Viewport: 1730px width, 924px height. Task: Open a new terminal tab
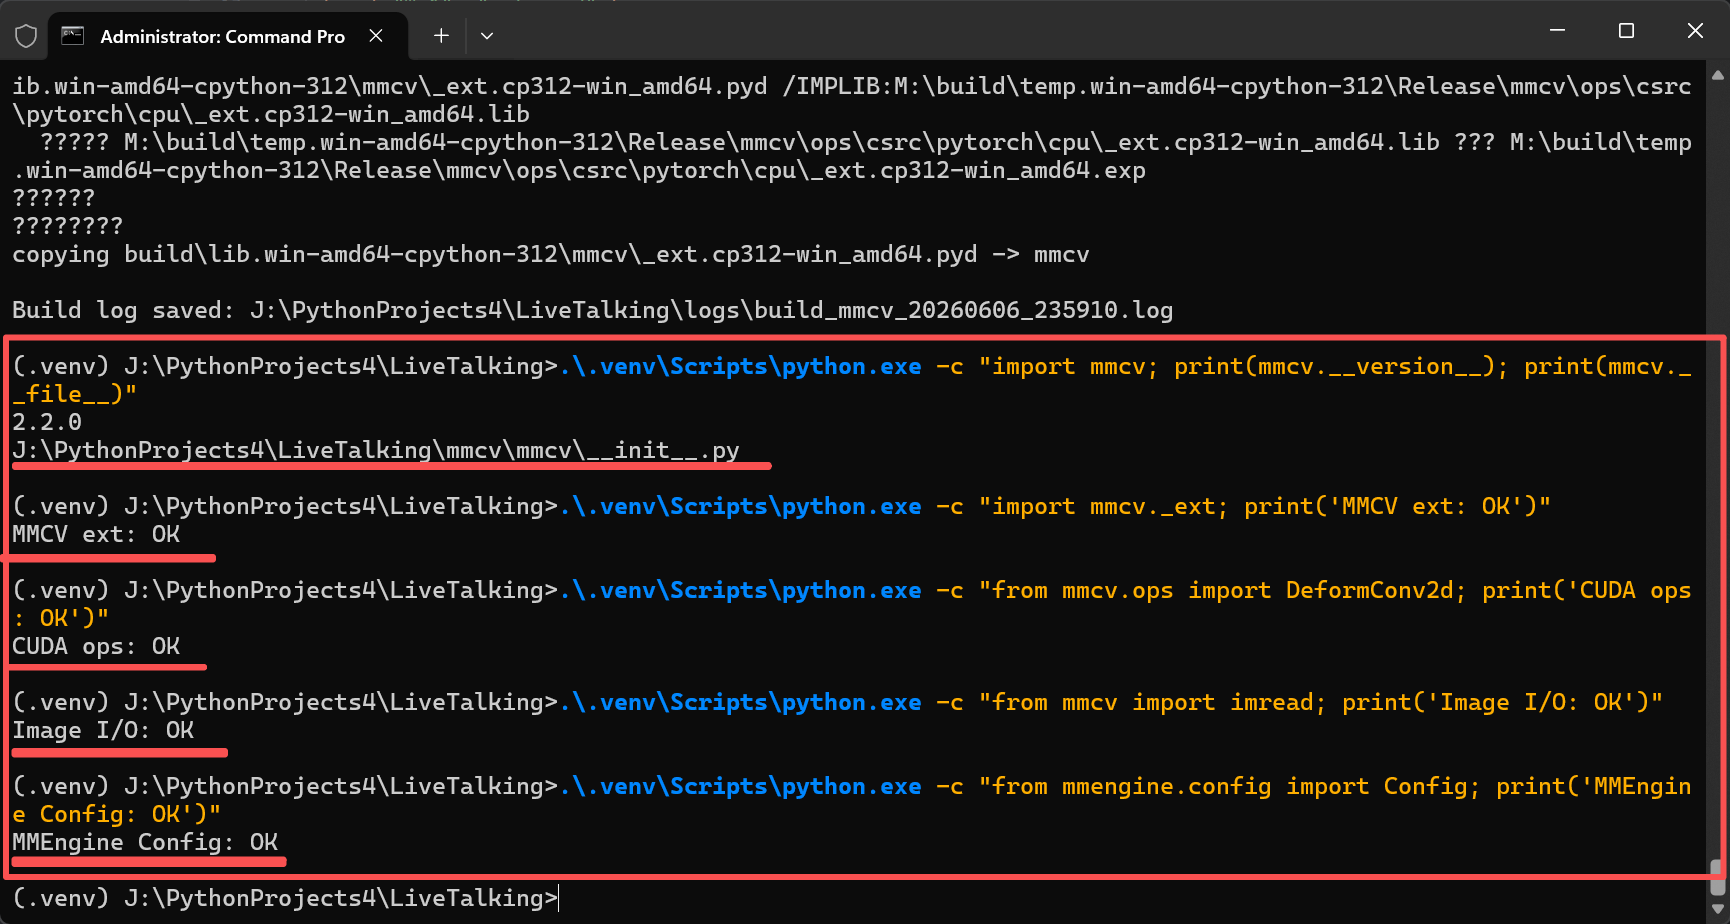pyautogui.click(x=441, y=36)
